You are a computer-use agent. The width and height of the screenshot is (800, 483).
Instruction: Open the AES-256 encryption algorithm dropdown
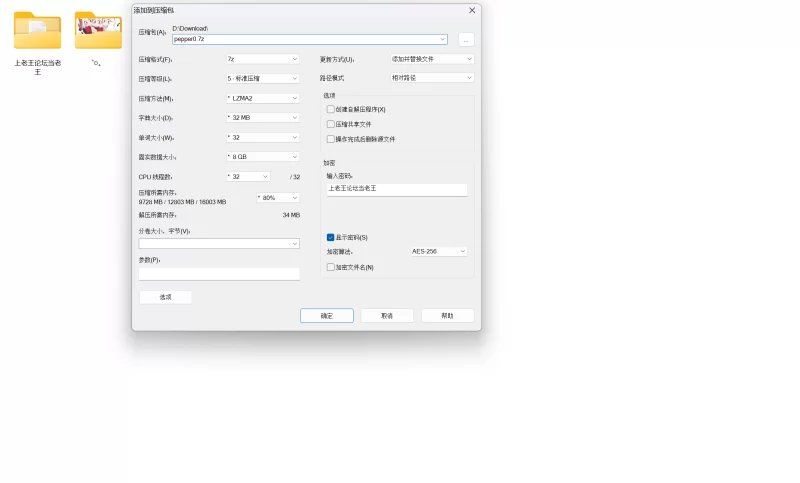[x=439, y=251]
